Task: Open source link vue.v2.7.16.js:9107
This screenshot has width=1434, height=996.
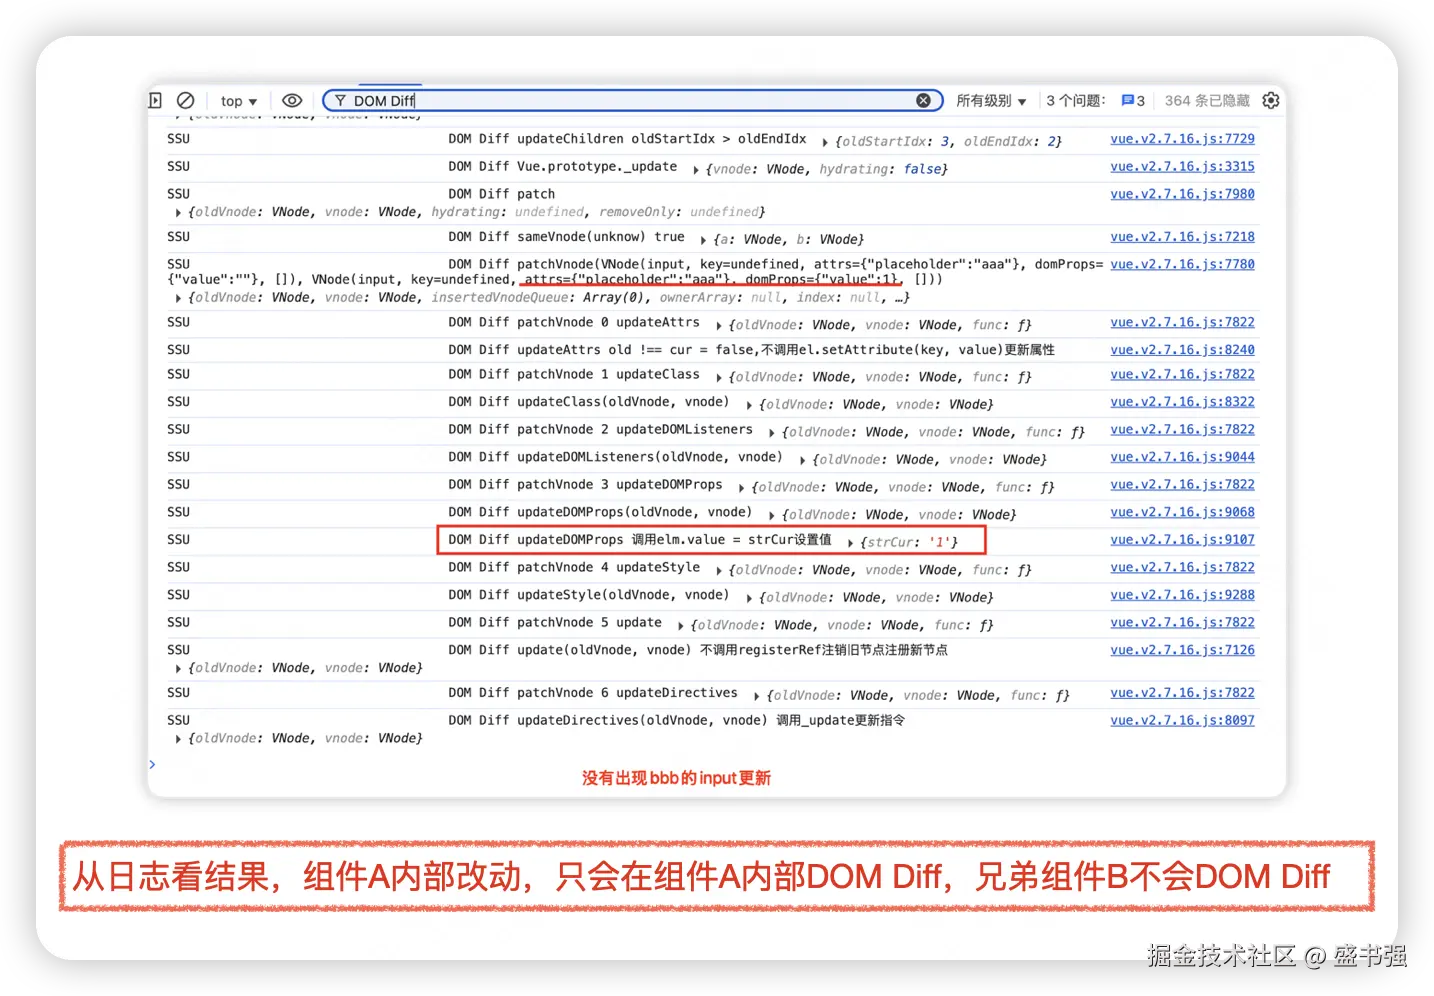Action: click(1182, 540)
